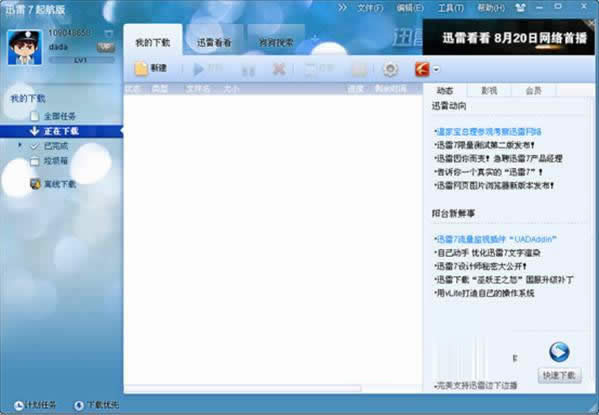Click the 进度 column header
599x415 pixels.
point(355,89)
